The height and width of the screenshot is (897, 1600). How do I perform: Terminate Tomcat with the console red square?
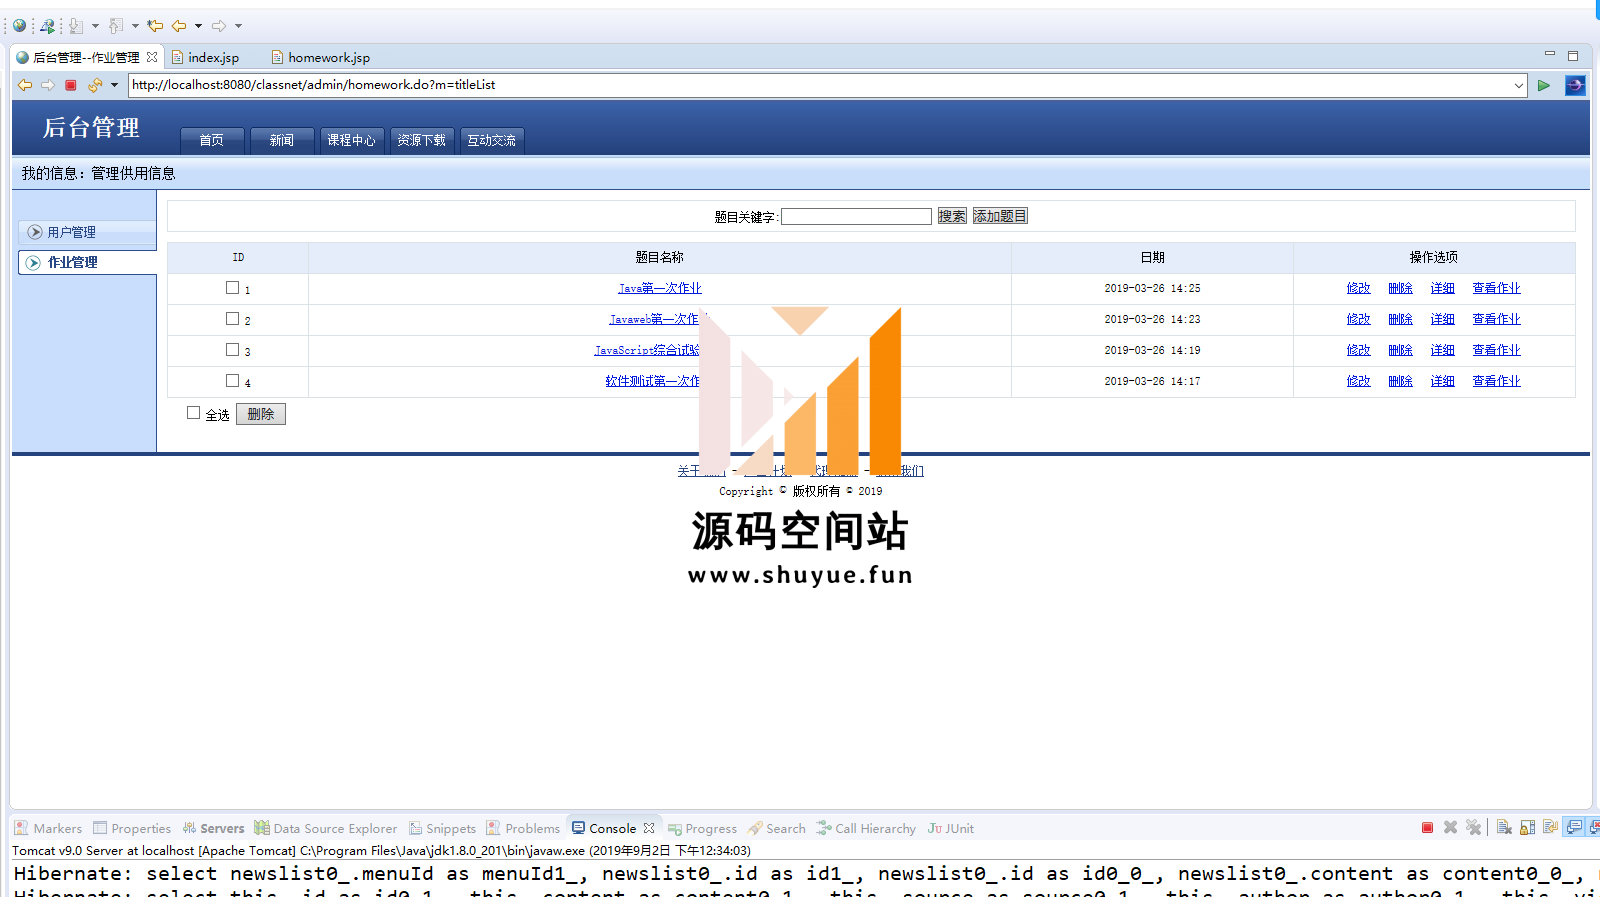point(1427,828)
